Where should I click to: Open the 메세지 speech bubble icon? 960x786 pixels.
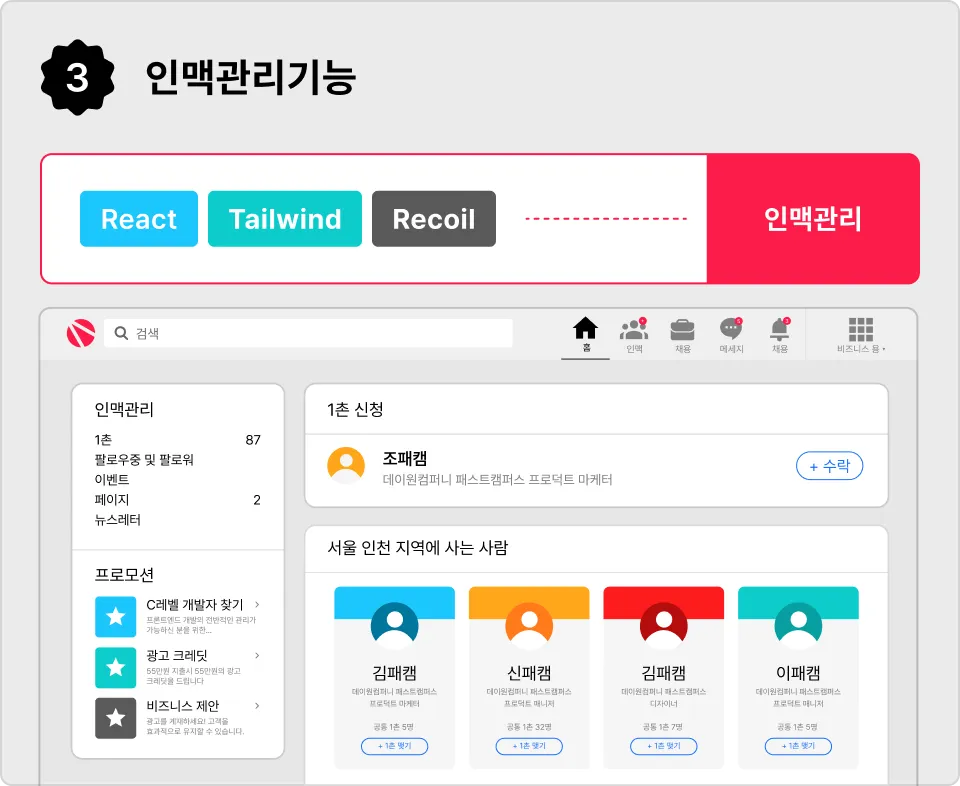click(731, 329)
